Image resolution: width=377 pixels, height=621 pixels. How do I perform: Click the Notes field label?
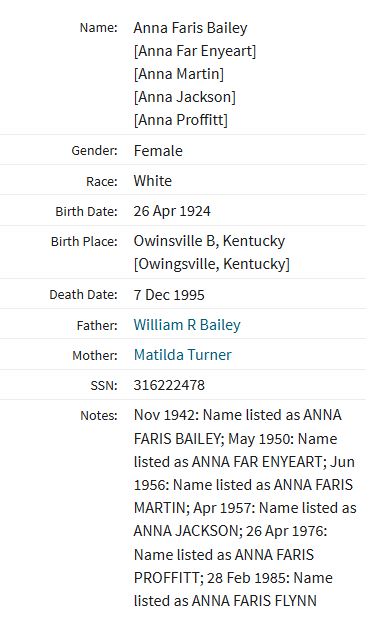coord(99,415)
